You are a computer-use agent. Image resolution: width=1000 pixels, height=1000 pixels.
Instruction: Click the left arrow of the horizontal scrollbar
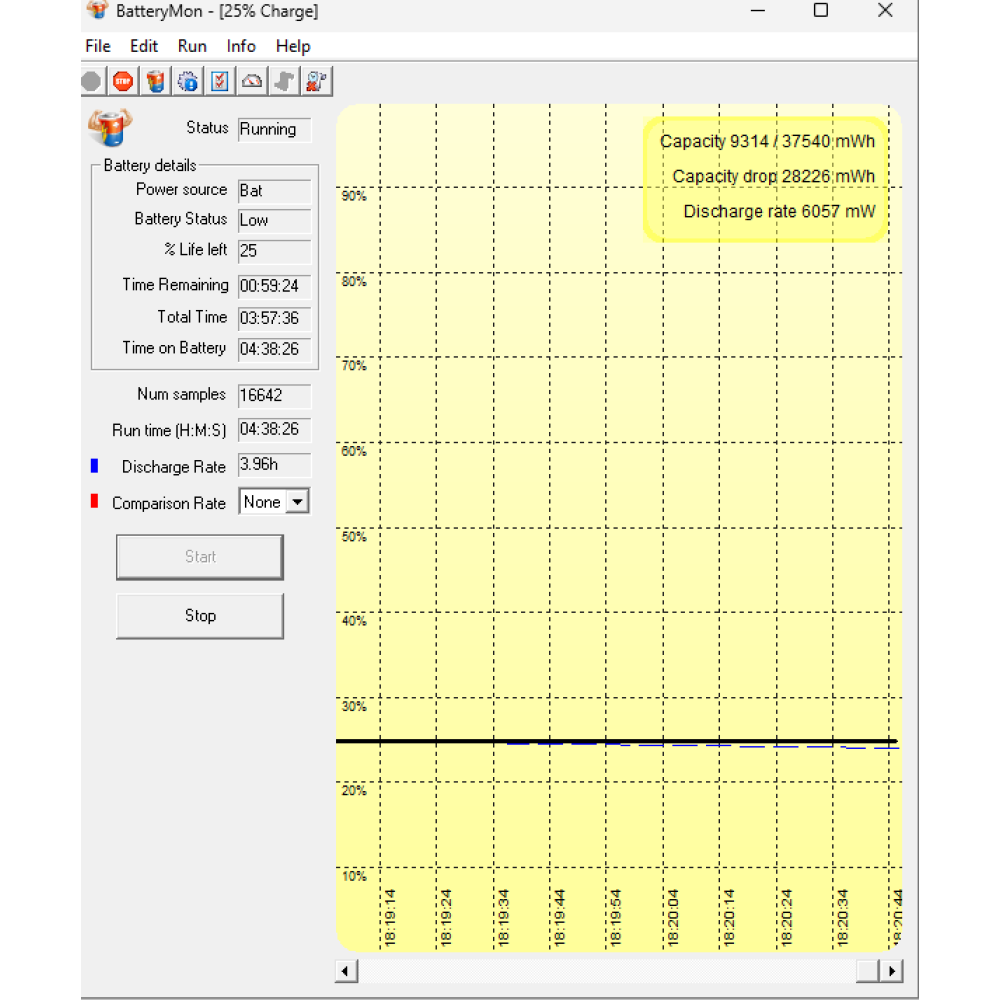(x=346, y=970)
